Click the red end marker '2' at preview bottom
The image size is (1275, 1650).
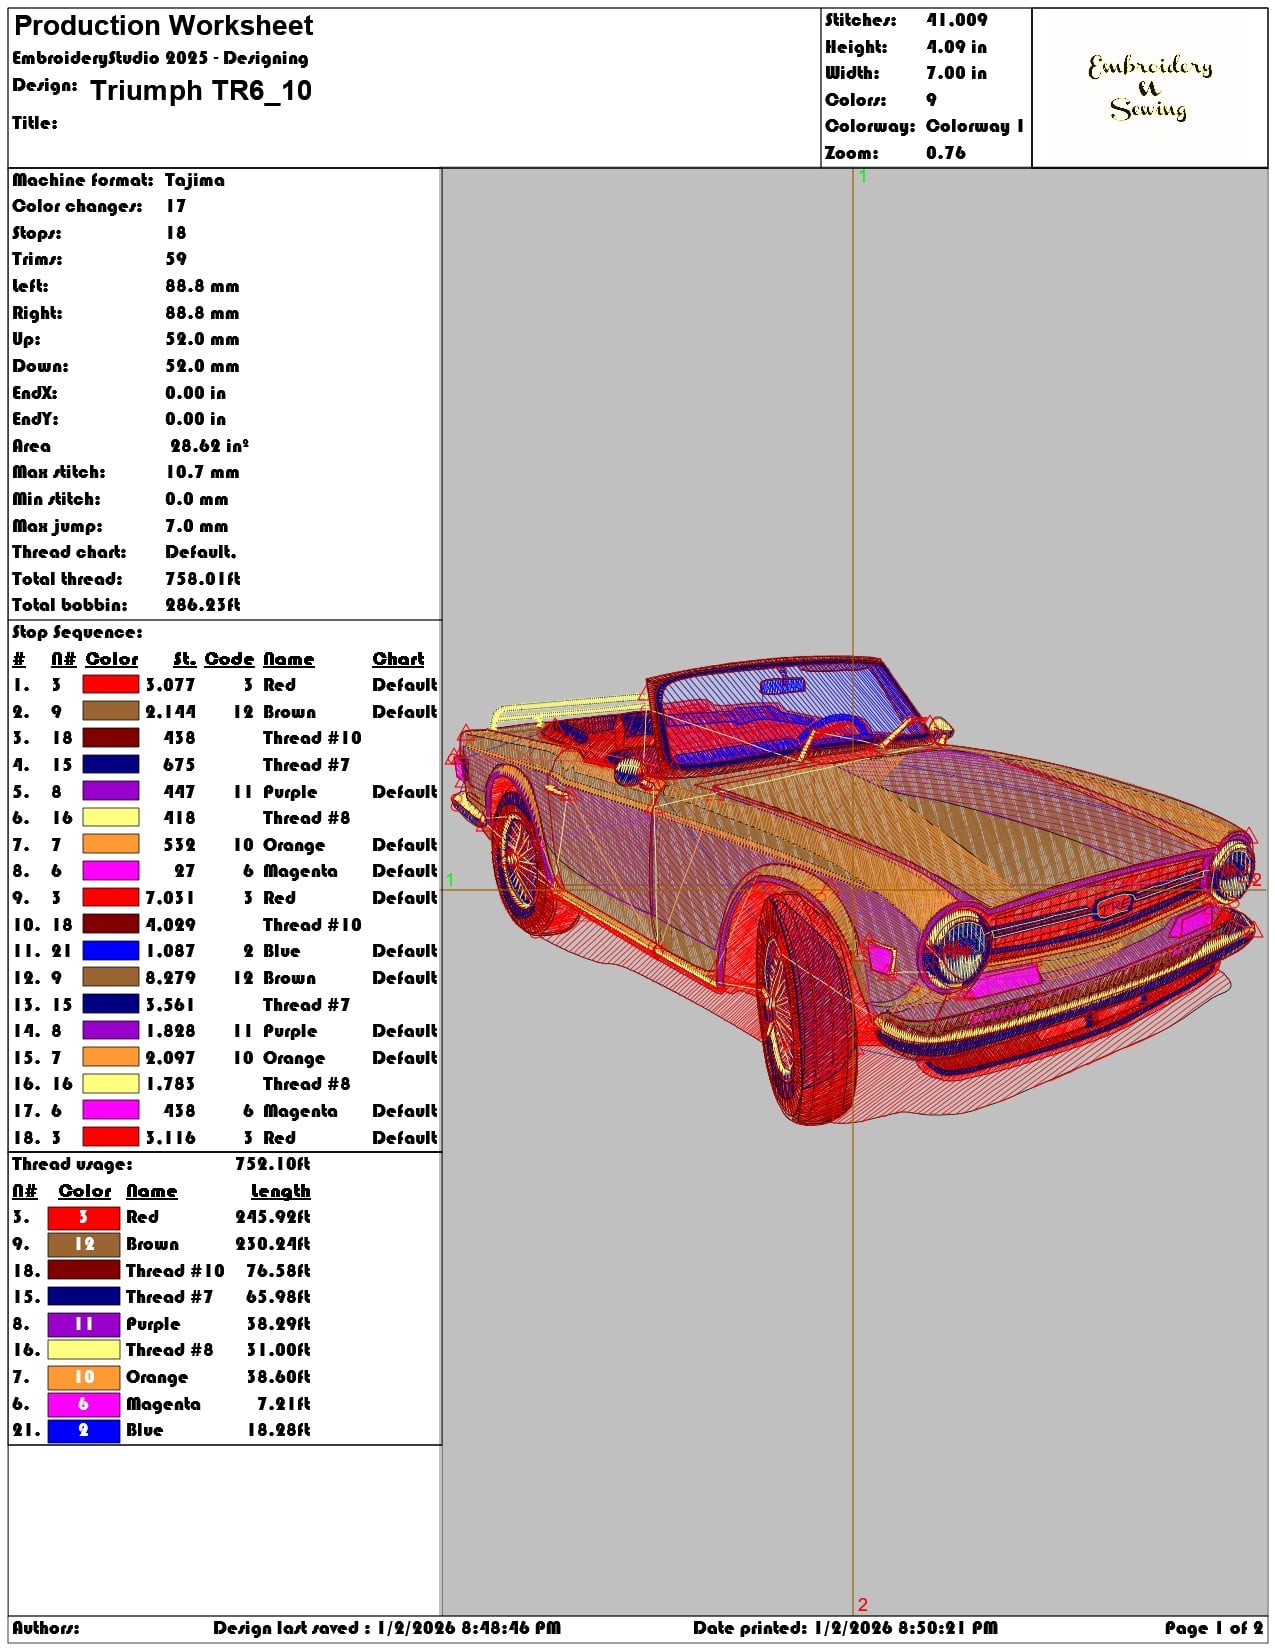point(863,1604)
